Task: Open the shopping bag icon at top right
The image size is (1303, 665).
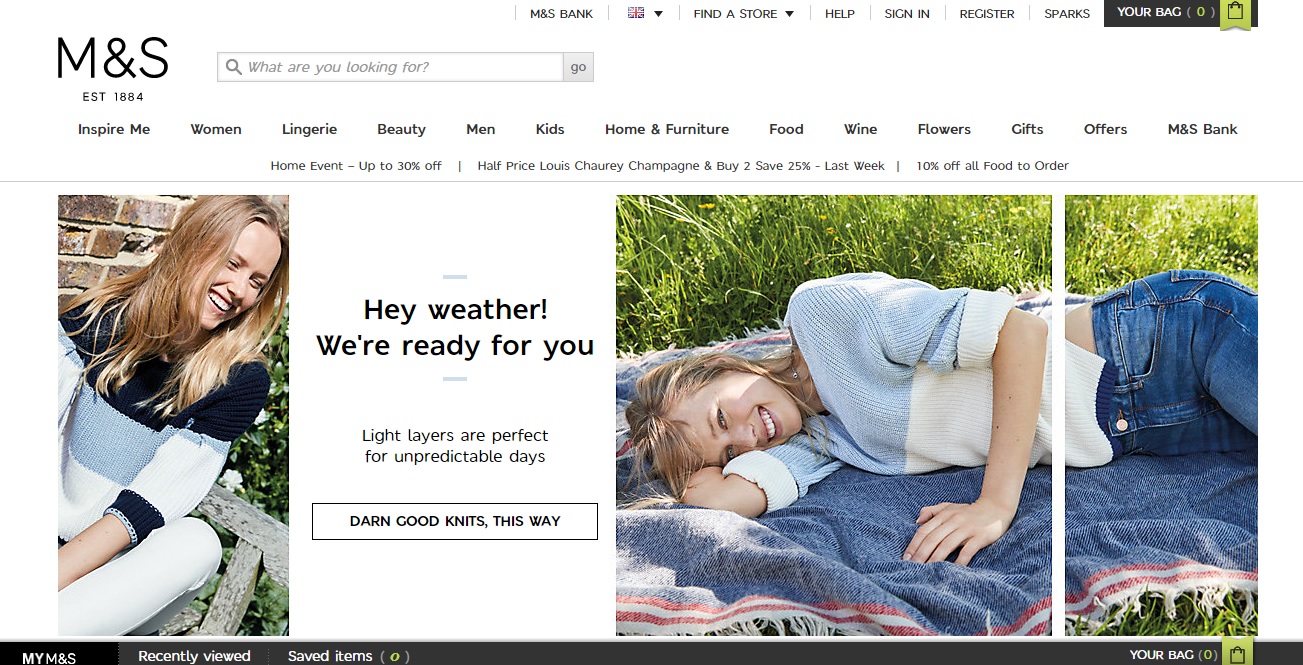Action: pyautogui.click(x=1236, y=14)
